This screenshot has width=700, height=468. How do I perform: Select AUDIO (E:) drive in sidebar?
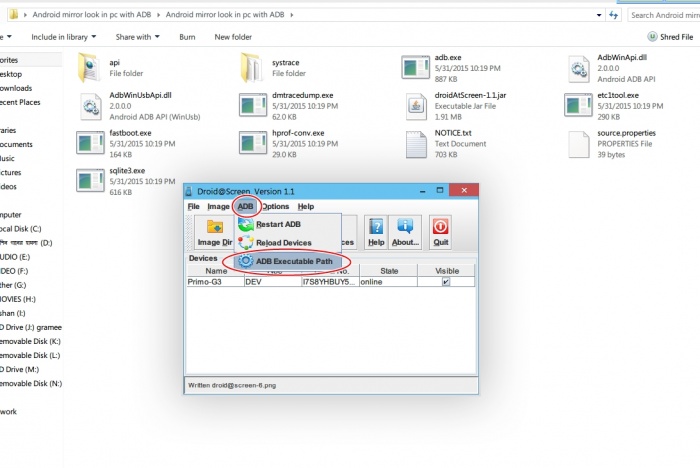pyautogui.click(x=15, y=257)
